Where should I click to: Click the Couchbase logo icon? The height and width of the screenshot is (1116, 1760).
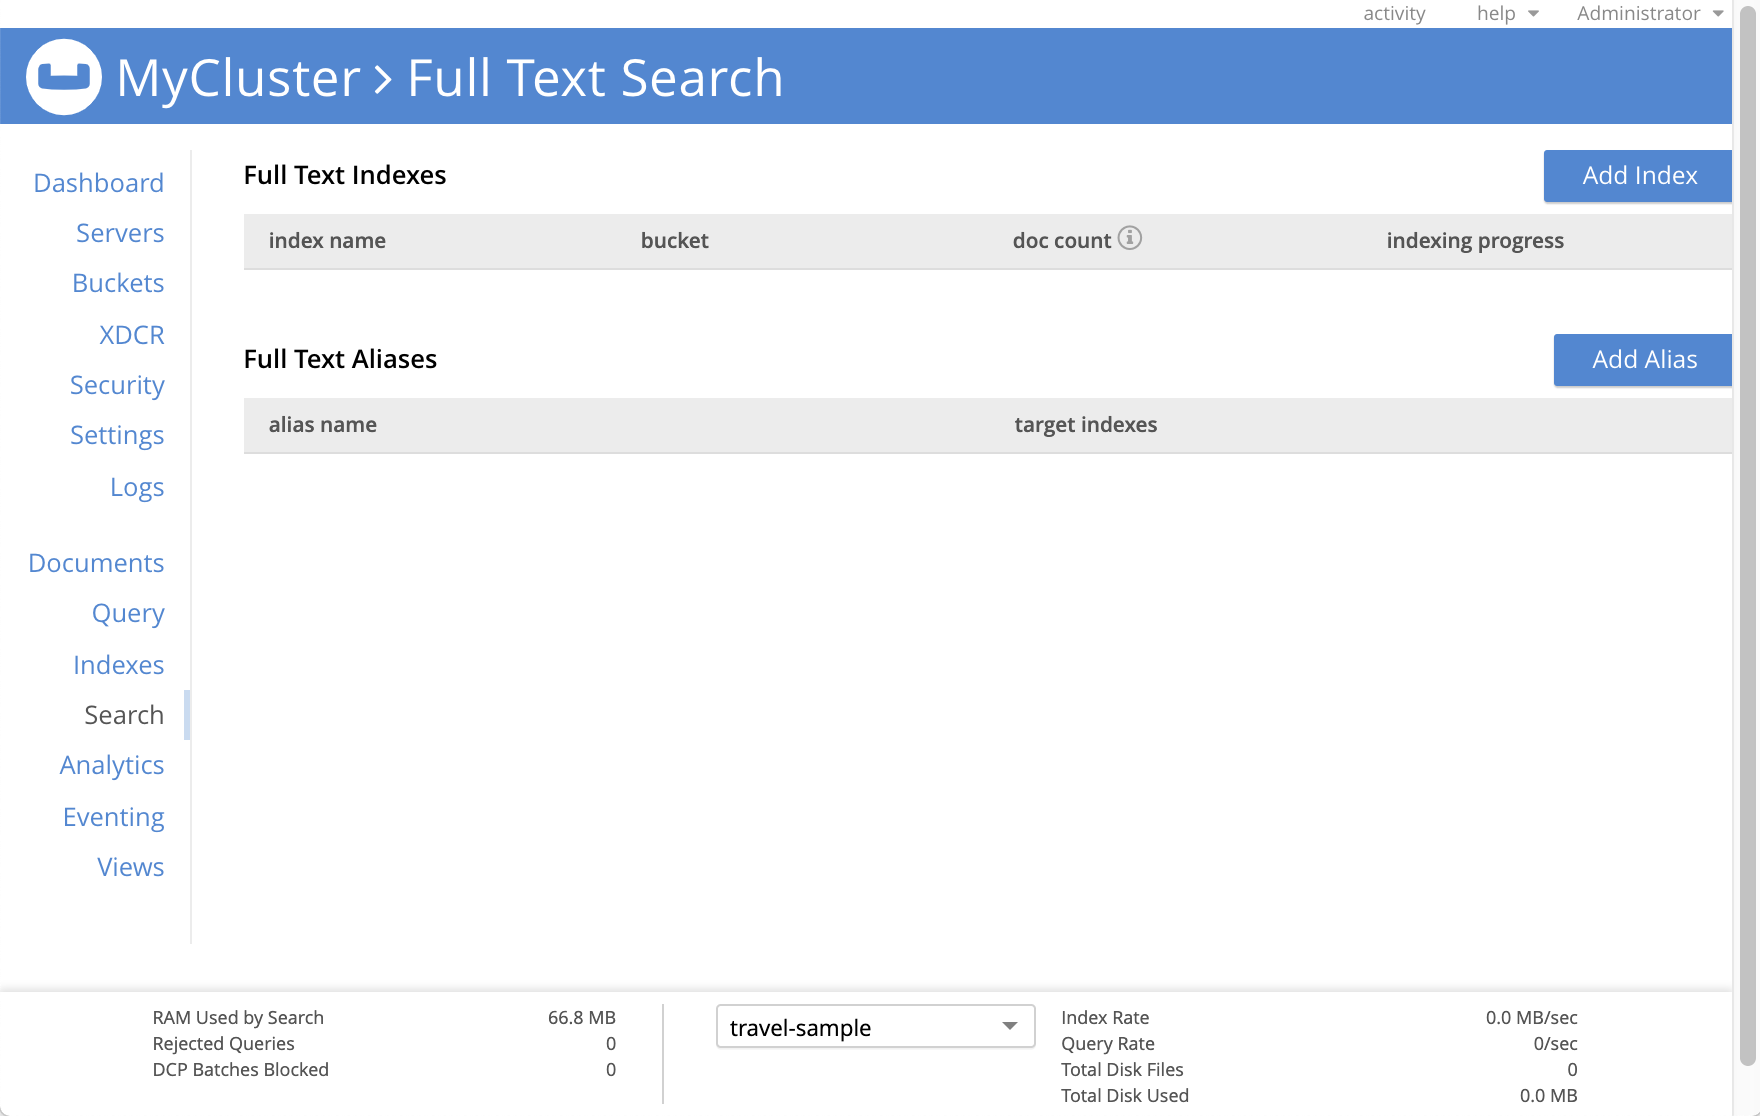click(63, 77)
